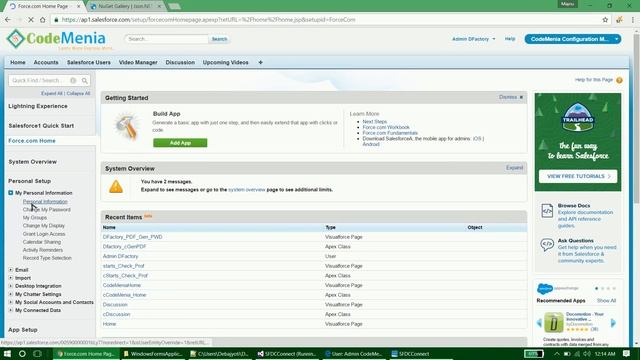Screen dimensions: 640x360
Task: Expand My Chatter Settings node
Action: [x=11, y=294]
